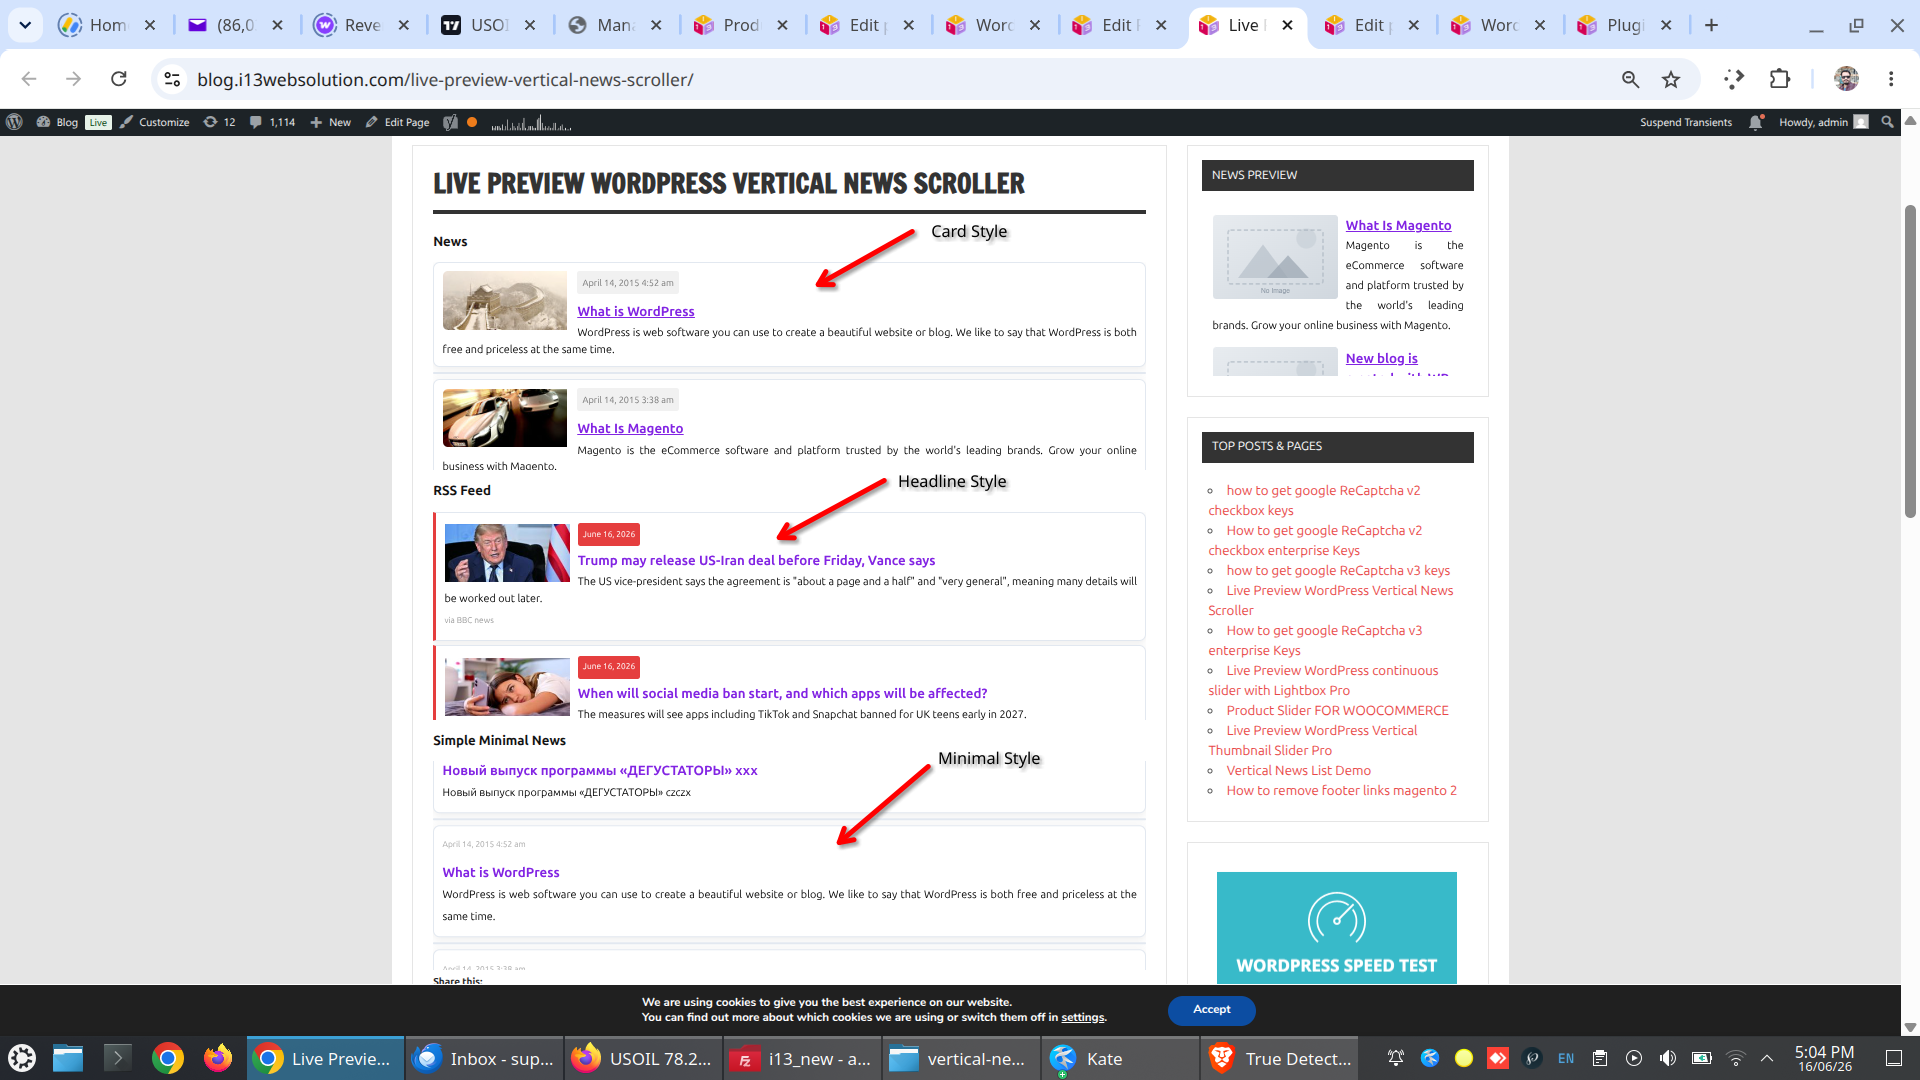Viewport: 1920px width, 1080px height.
Task: Open the Chrome three-dot menu
Action: pyautogui.click(x=1891, y=79)
